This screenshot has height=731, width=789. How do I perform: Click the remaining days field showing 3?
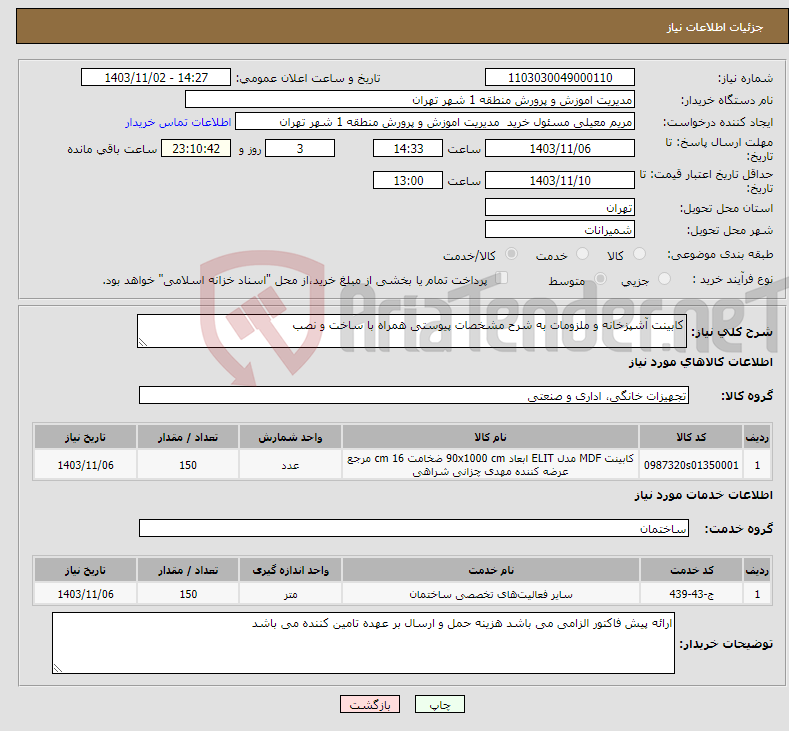click(x=300, y=148)
